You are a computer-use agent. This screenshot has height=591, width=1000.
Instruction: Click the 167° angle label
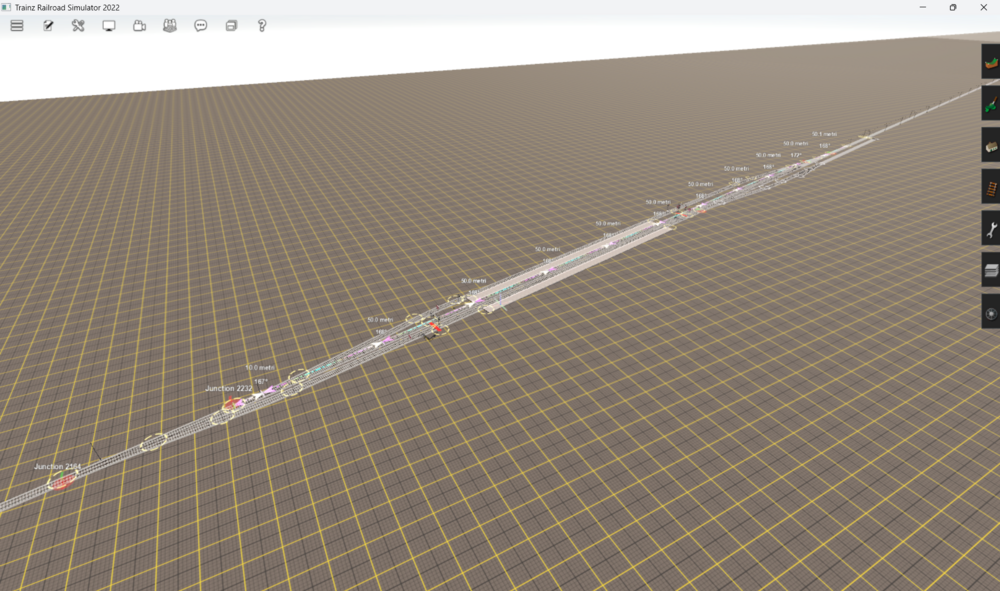tap(261, 382)
